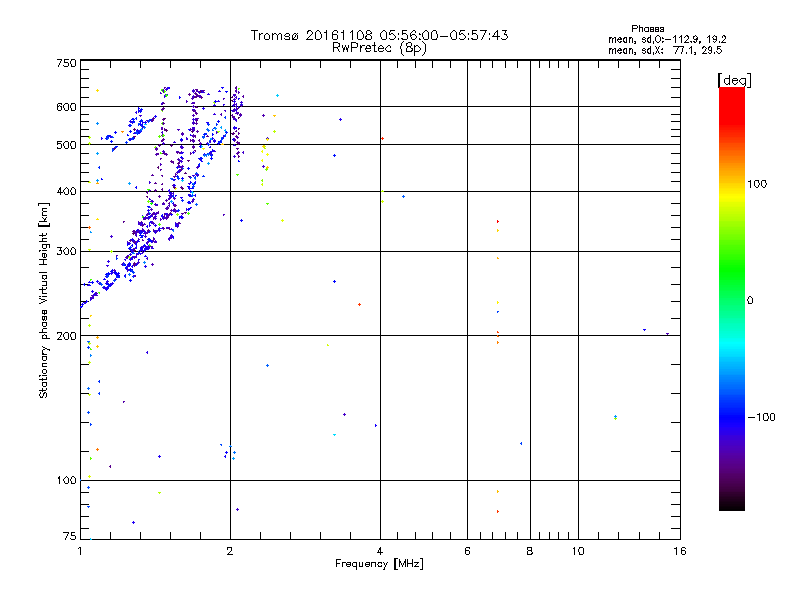The image size is (800, 600).
Task: Click the subtitle "RwPretec (8p)"
Action: coord(379,48)
